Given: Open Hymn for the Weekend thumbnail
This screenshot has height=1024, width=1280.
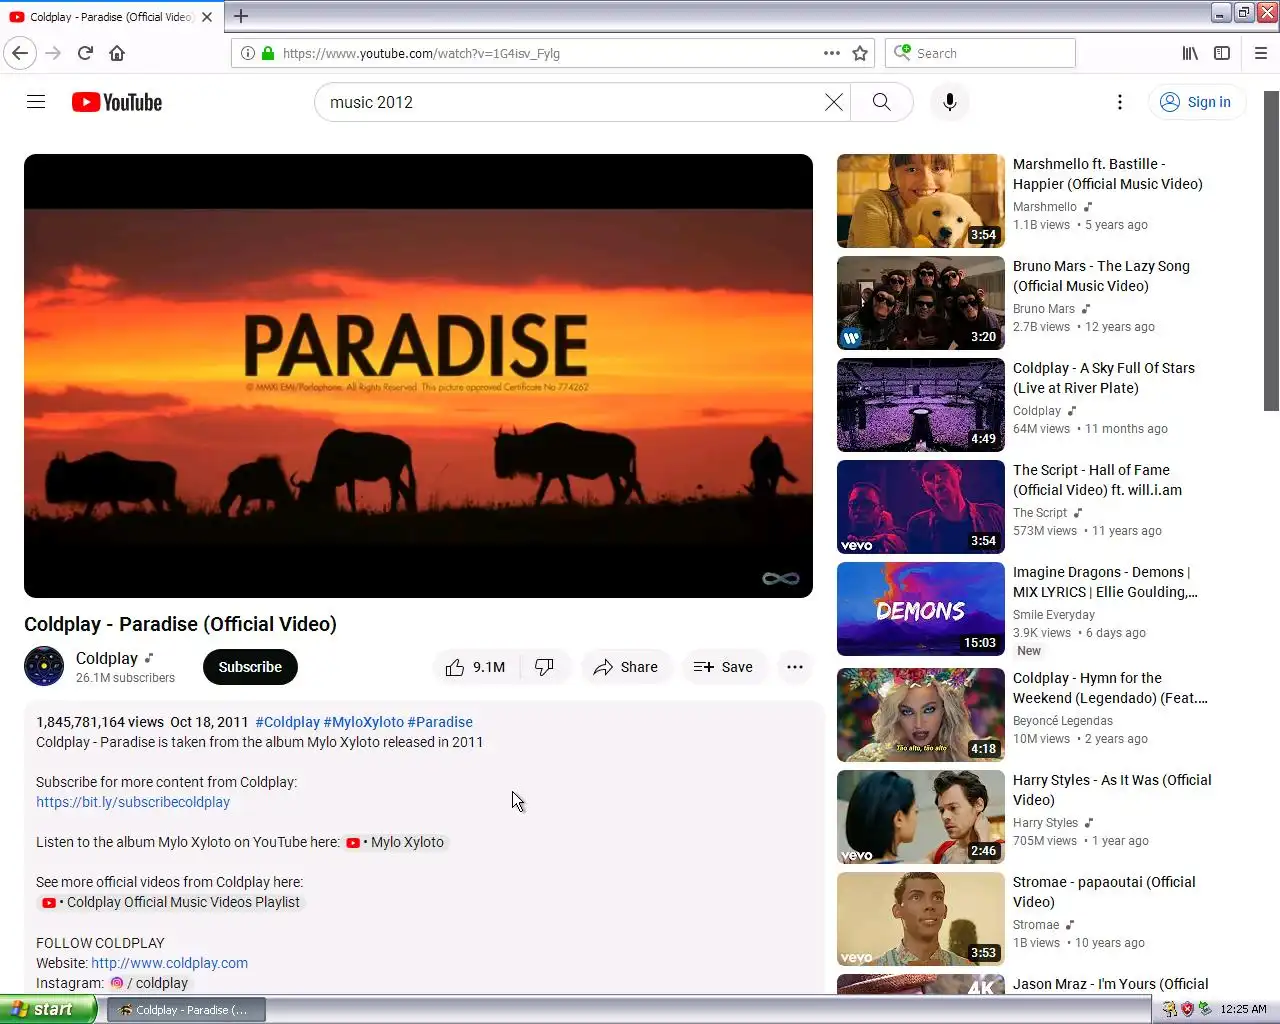Looking at the screenshot, I should point(921,715).
